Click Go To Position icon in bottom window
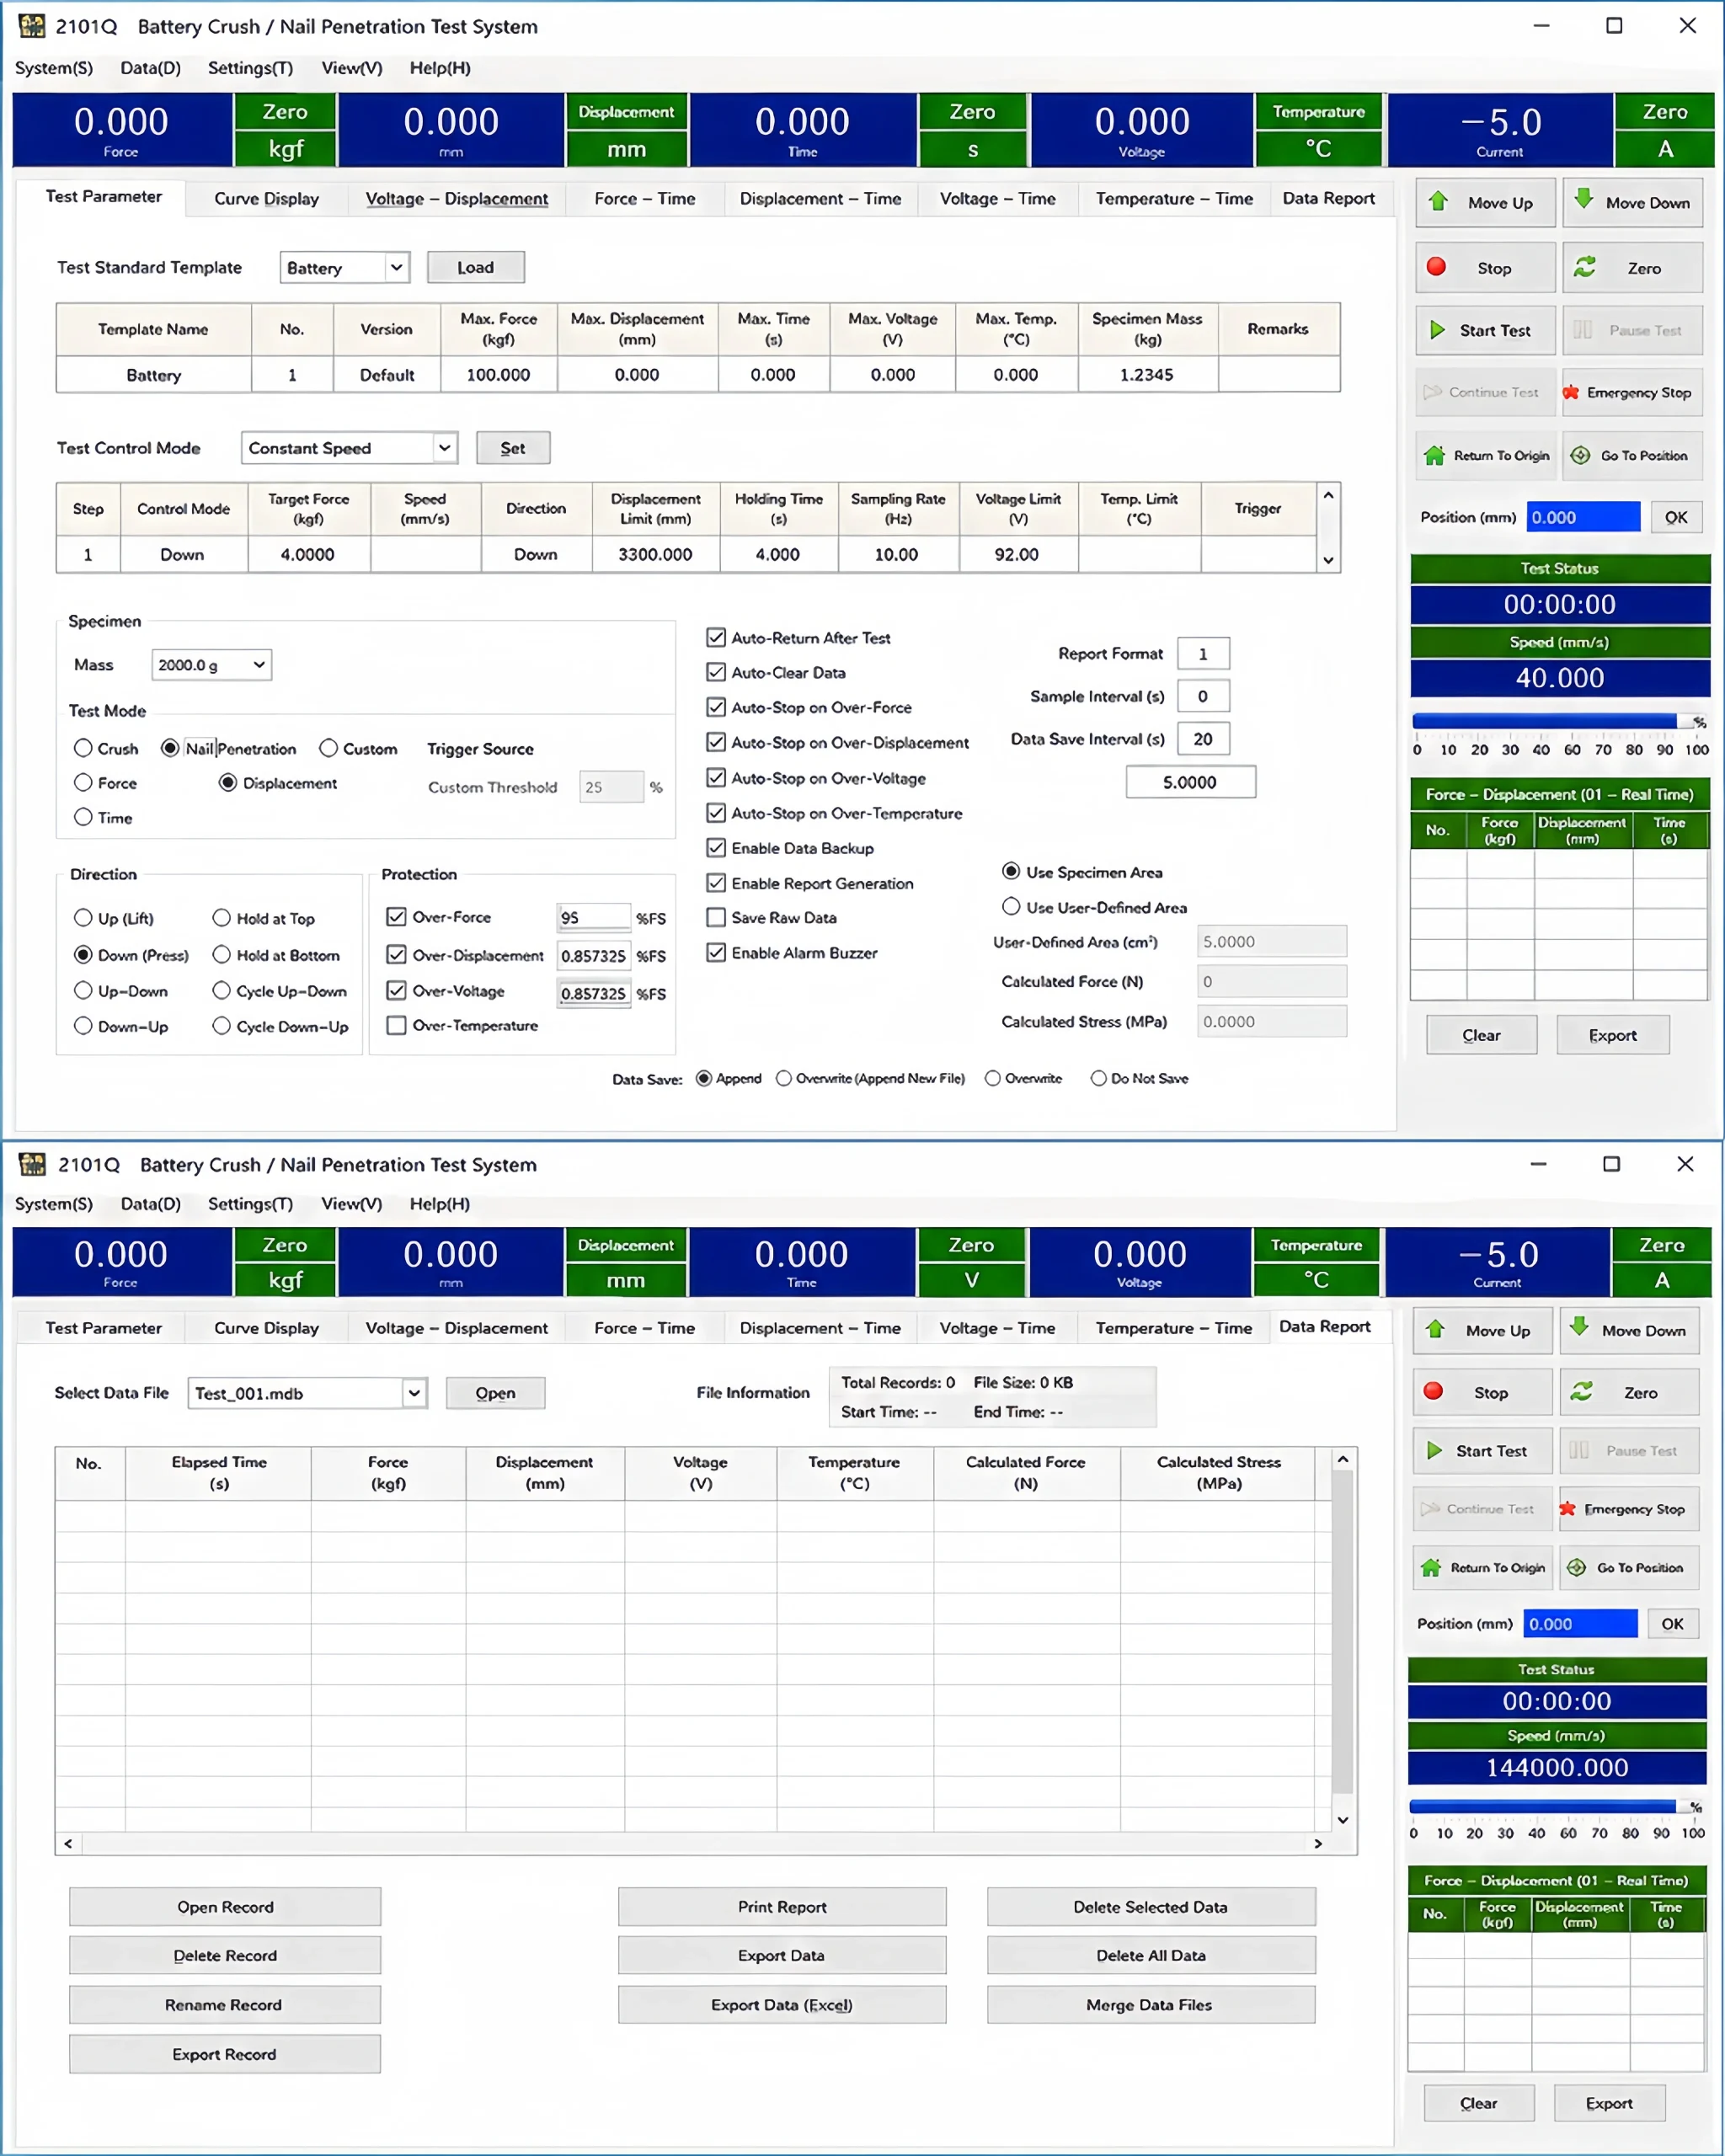 (1576, 1567)
